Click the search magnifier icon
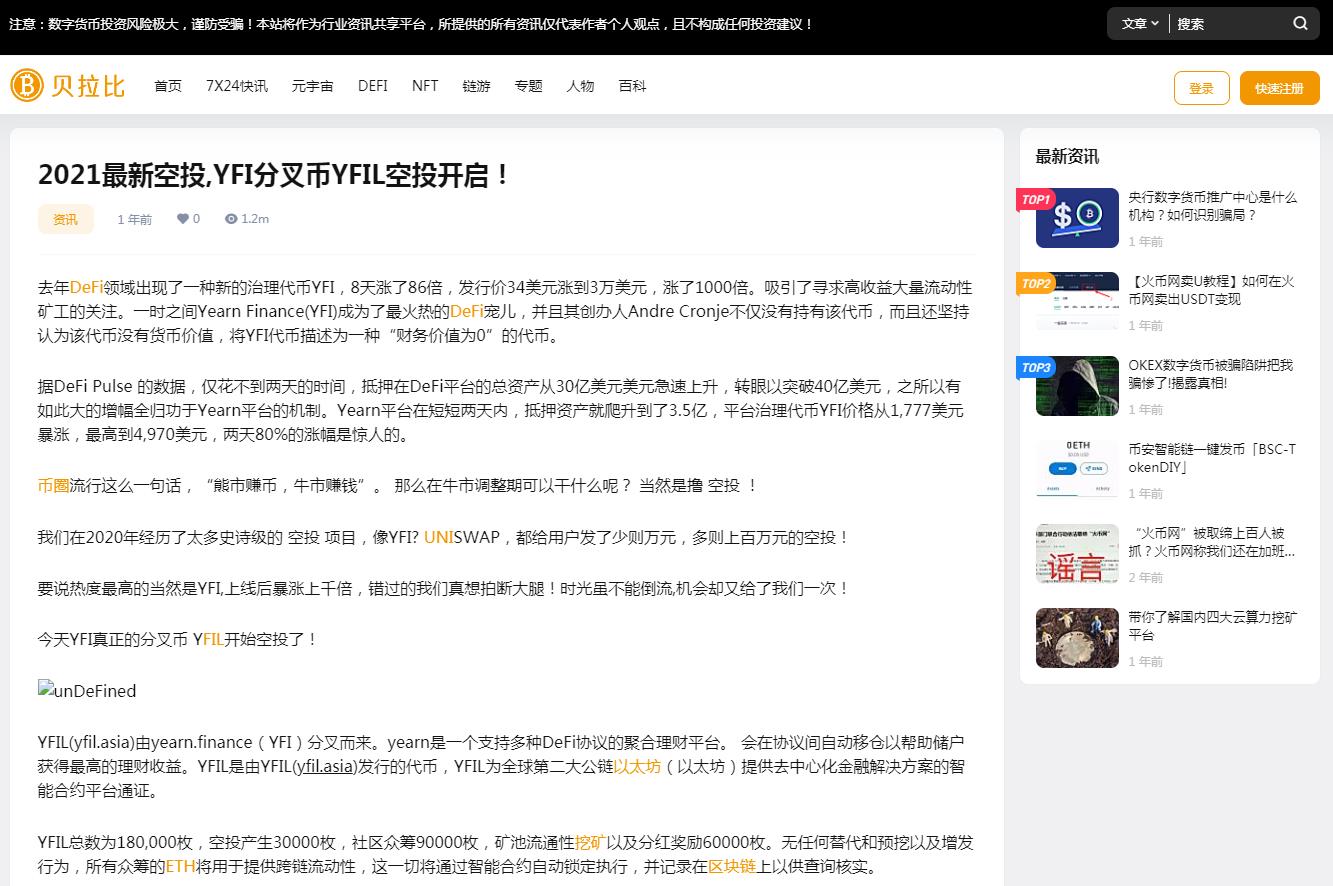This screenshot has height=886, width=1333. (x=1300, y=23)
